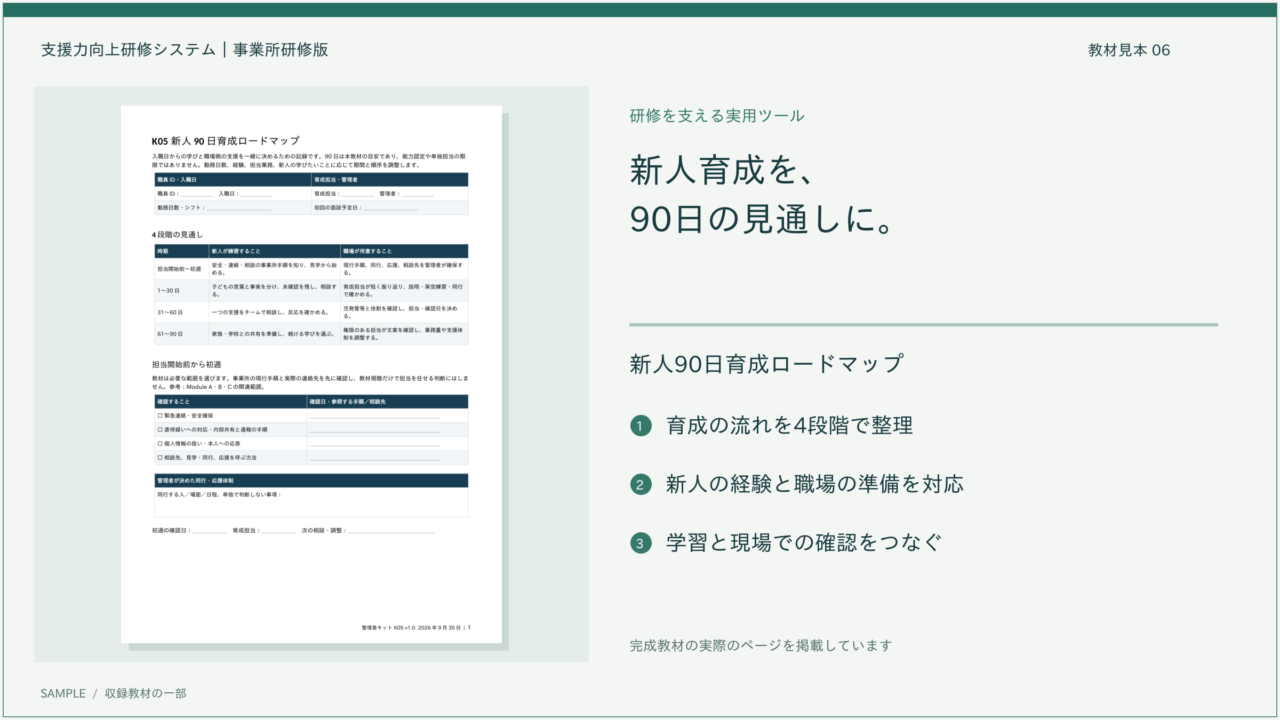Click the 教材見本 06 label

[x=1129, y=50]
